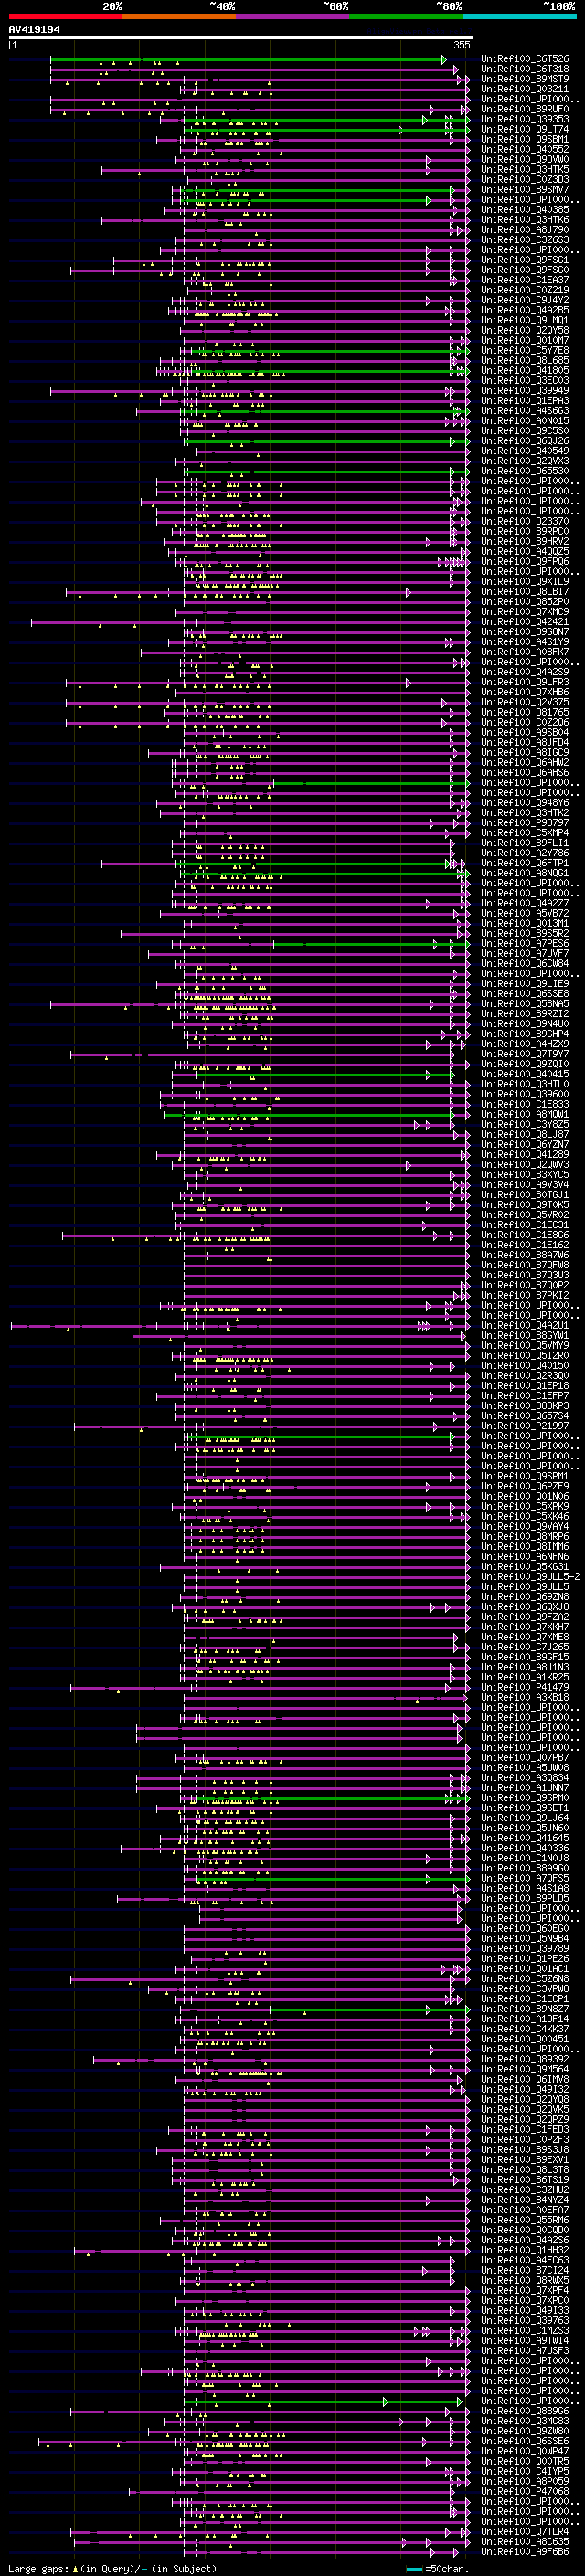Screen dimensions: 585x2576
Task: Select hit UniRef100_Q852P0
Action: tap(525, 602)
